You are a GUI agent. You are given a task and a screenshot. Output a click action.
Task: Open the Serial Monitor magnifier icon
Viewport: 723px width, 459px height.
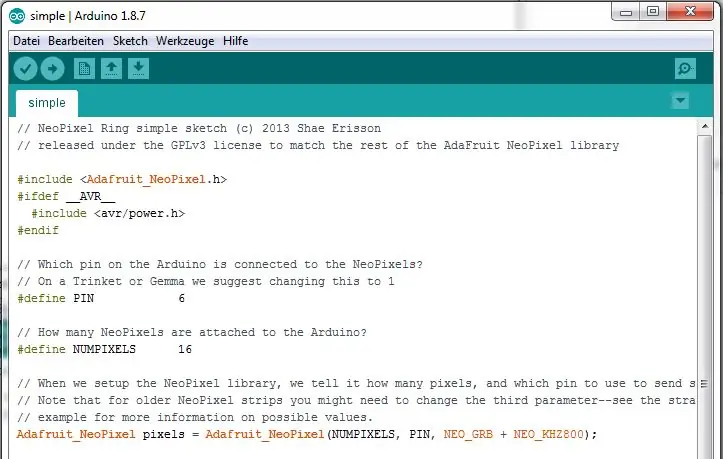point(685,69)
